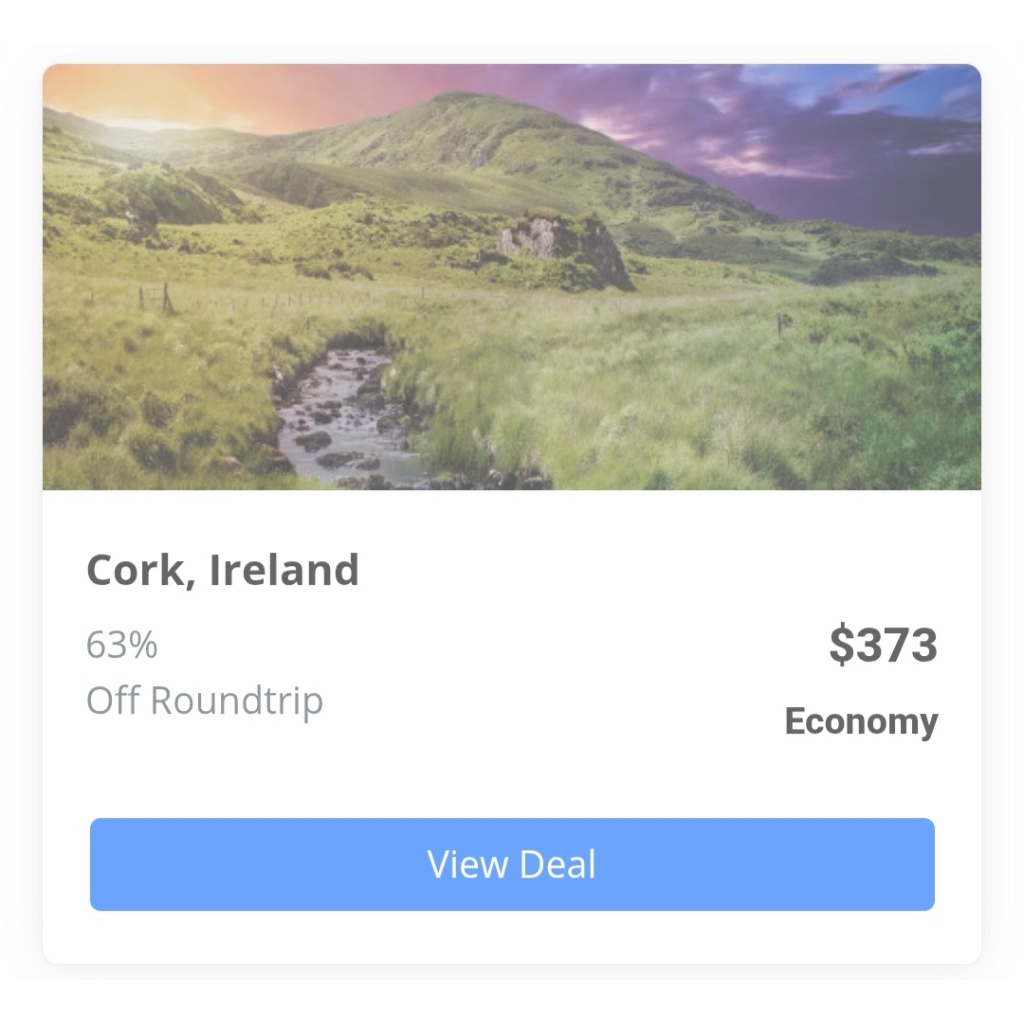Click the word Ireland in the title

click(x=284, y=569)
